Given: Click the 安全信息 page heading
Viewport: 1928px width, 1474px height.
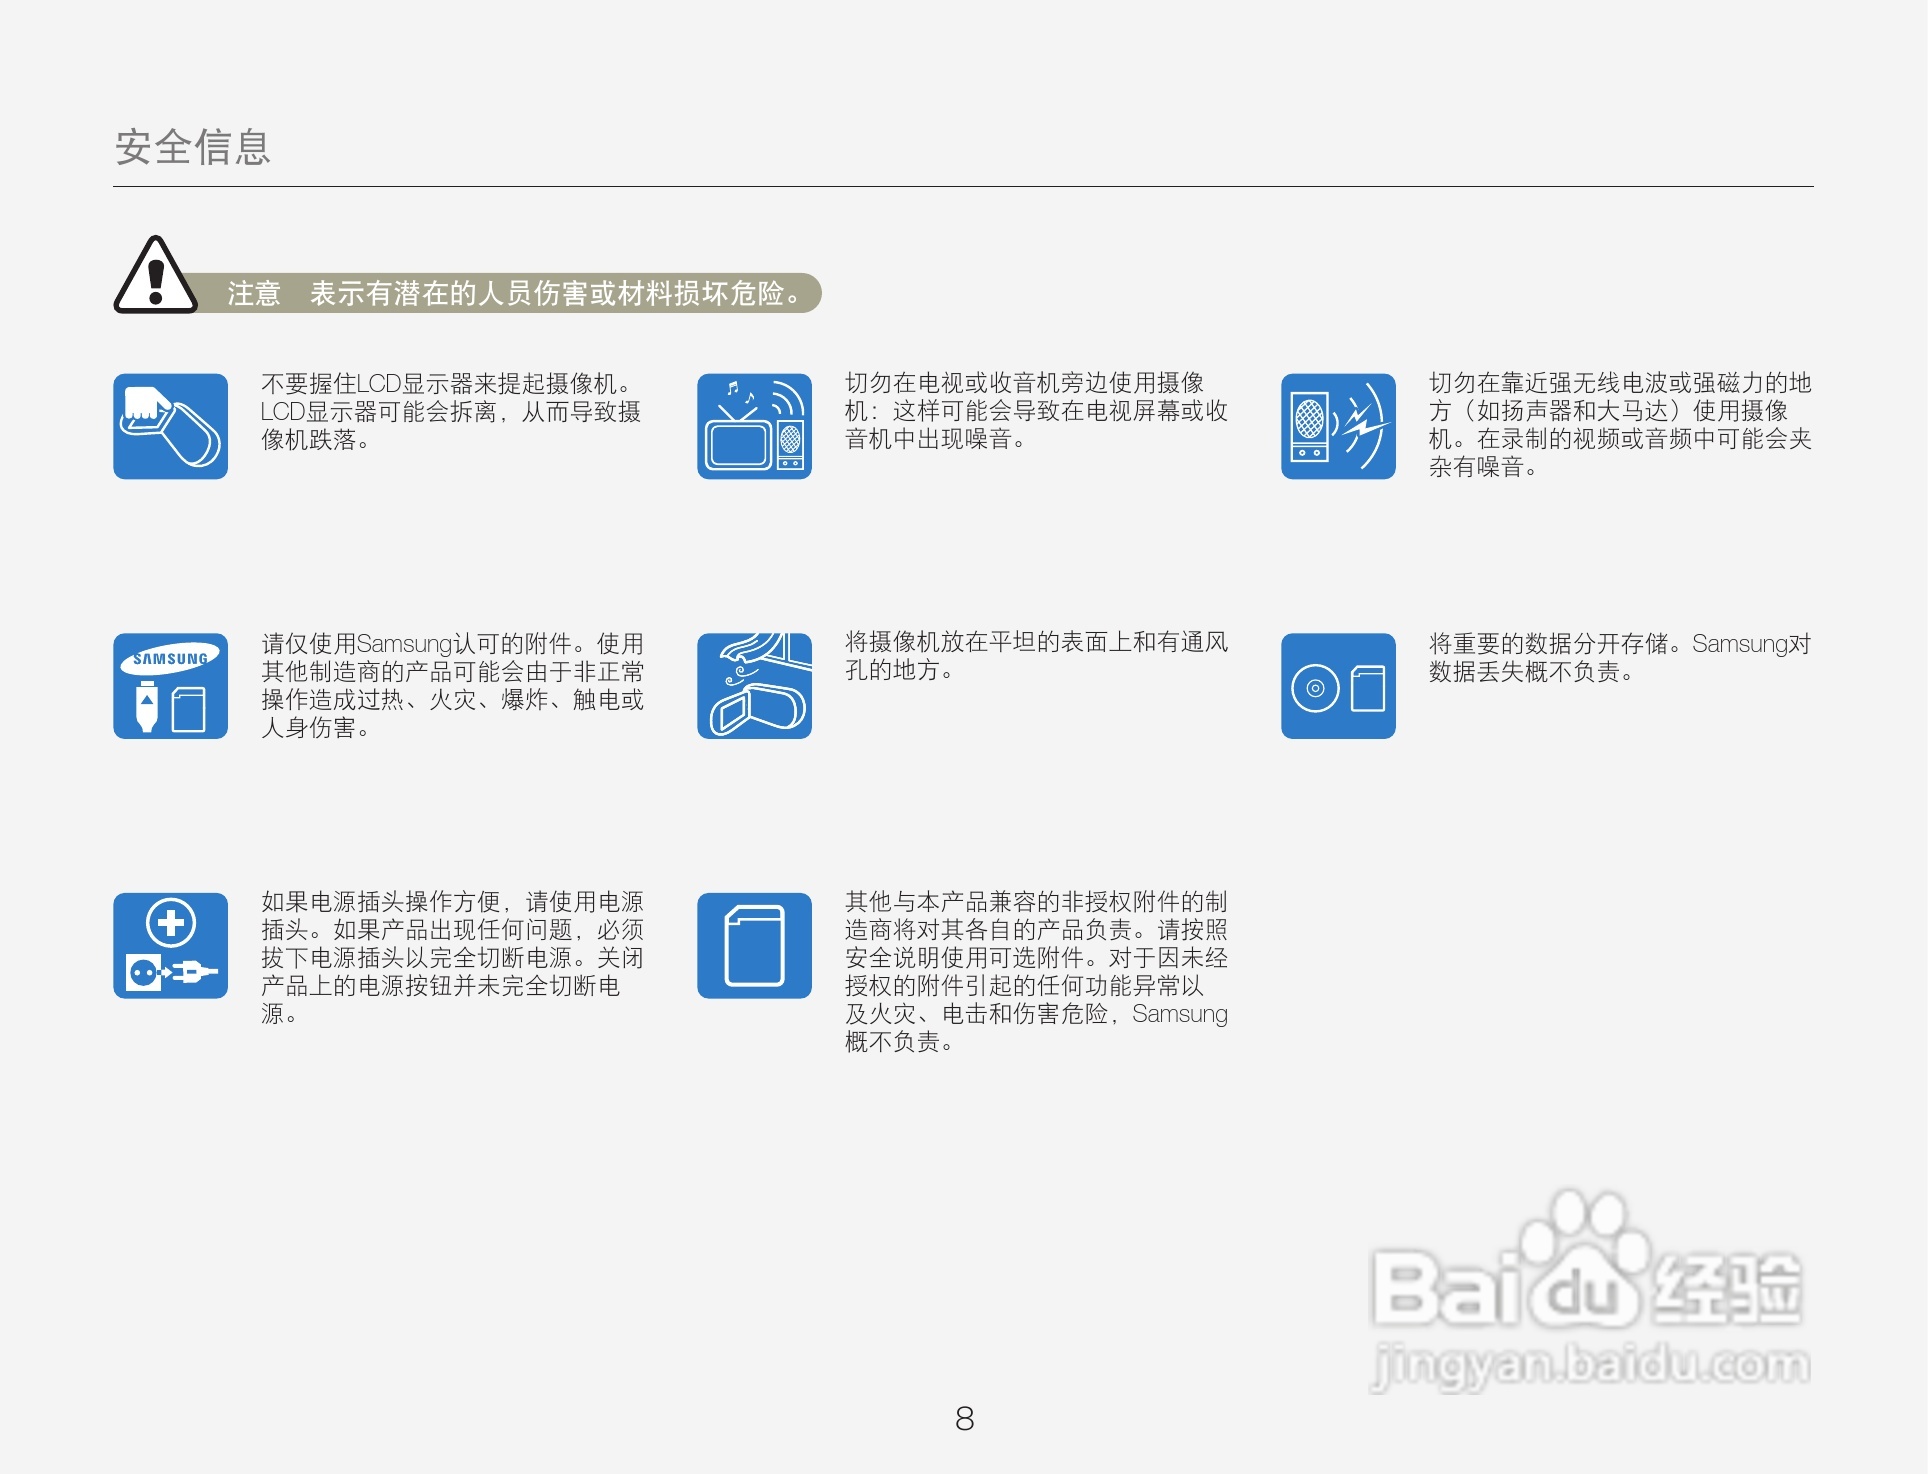Looking at the screenshot, I should [192, 147].
